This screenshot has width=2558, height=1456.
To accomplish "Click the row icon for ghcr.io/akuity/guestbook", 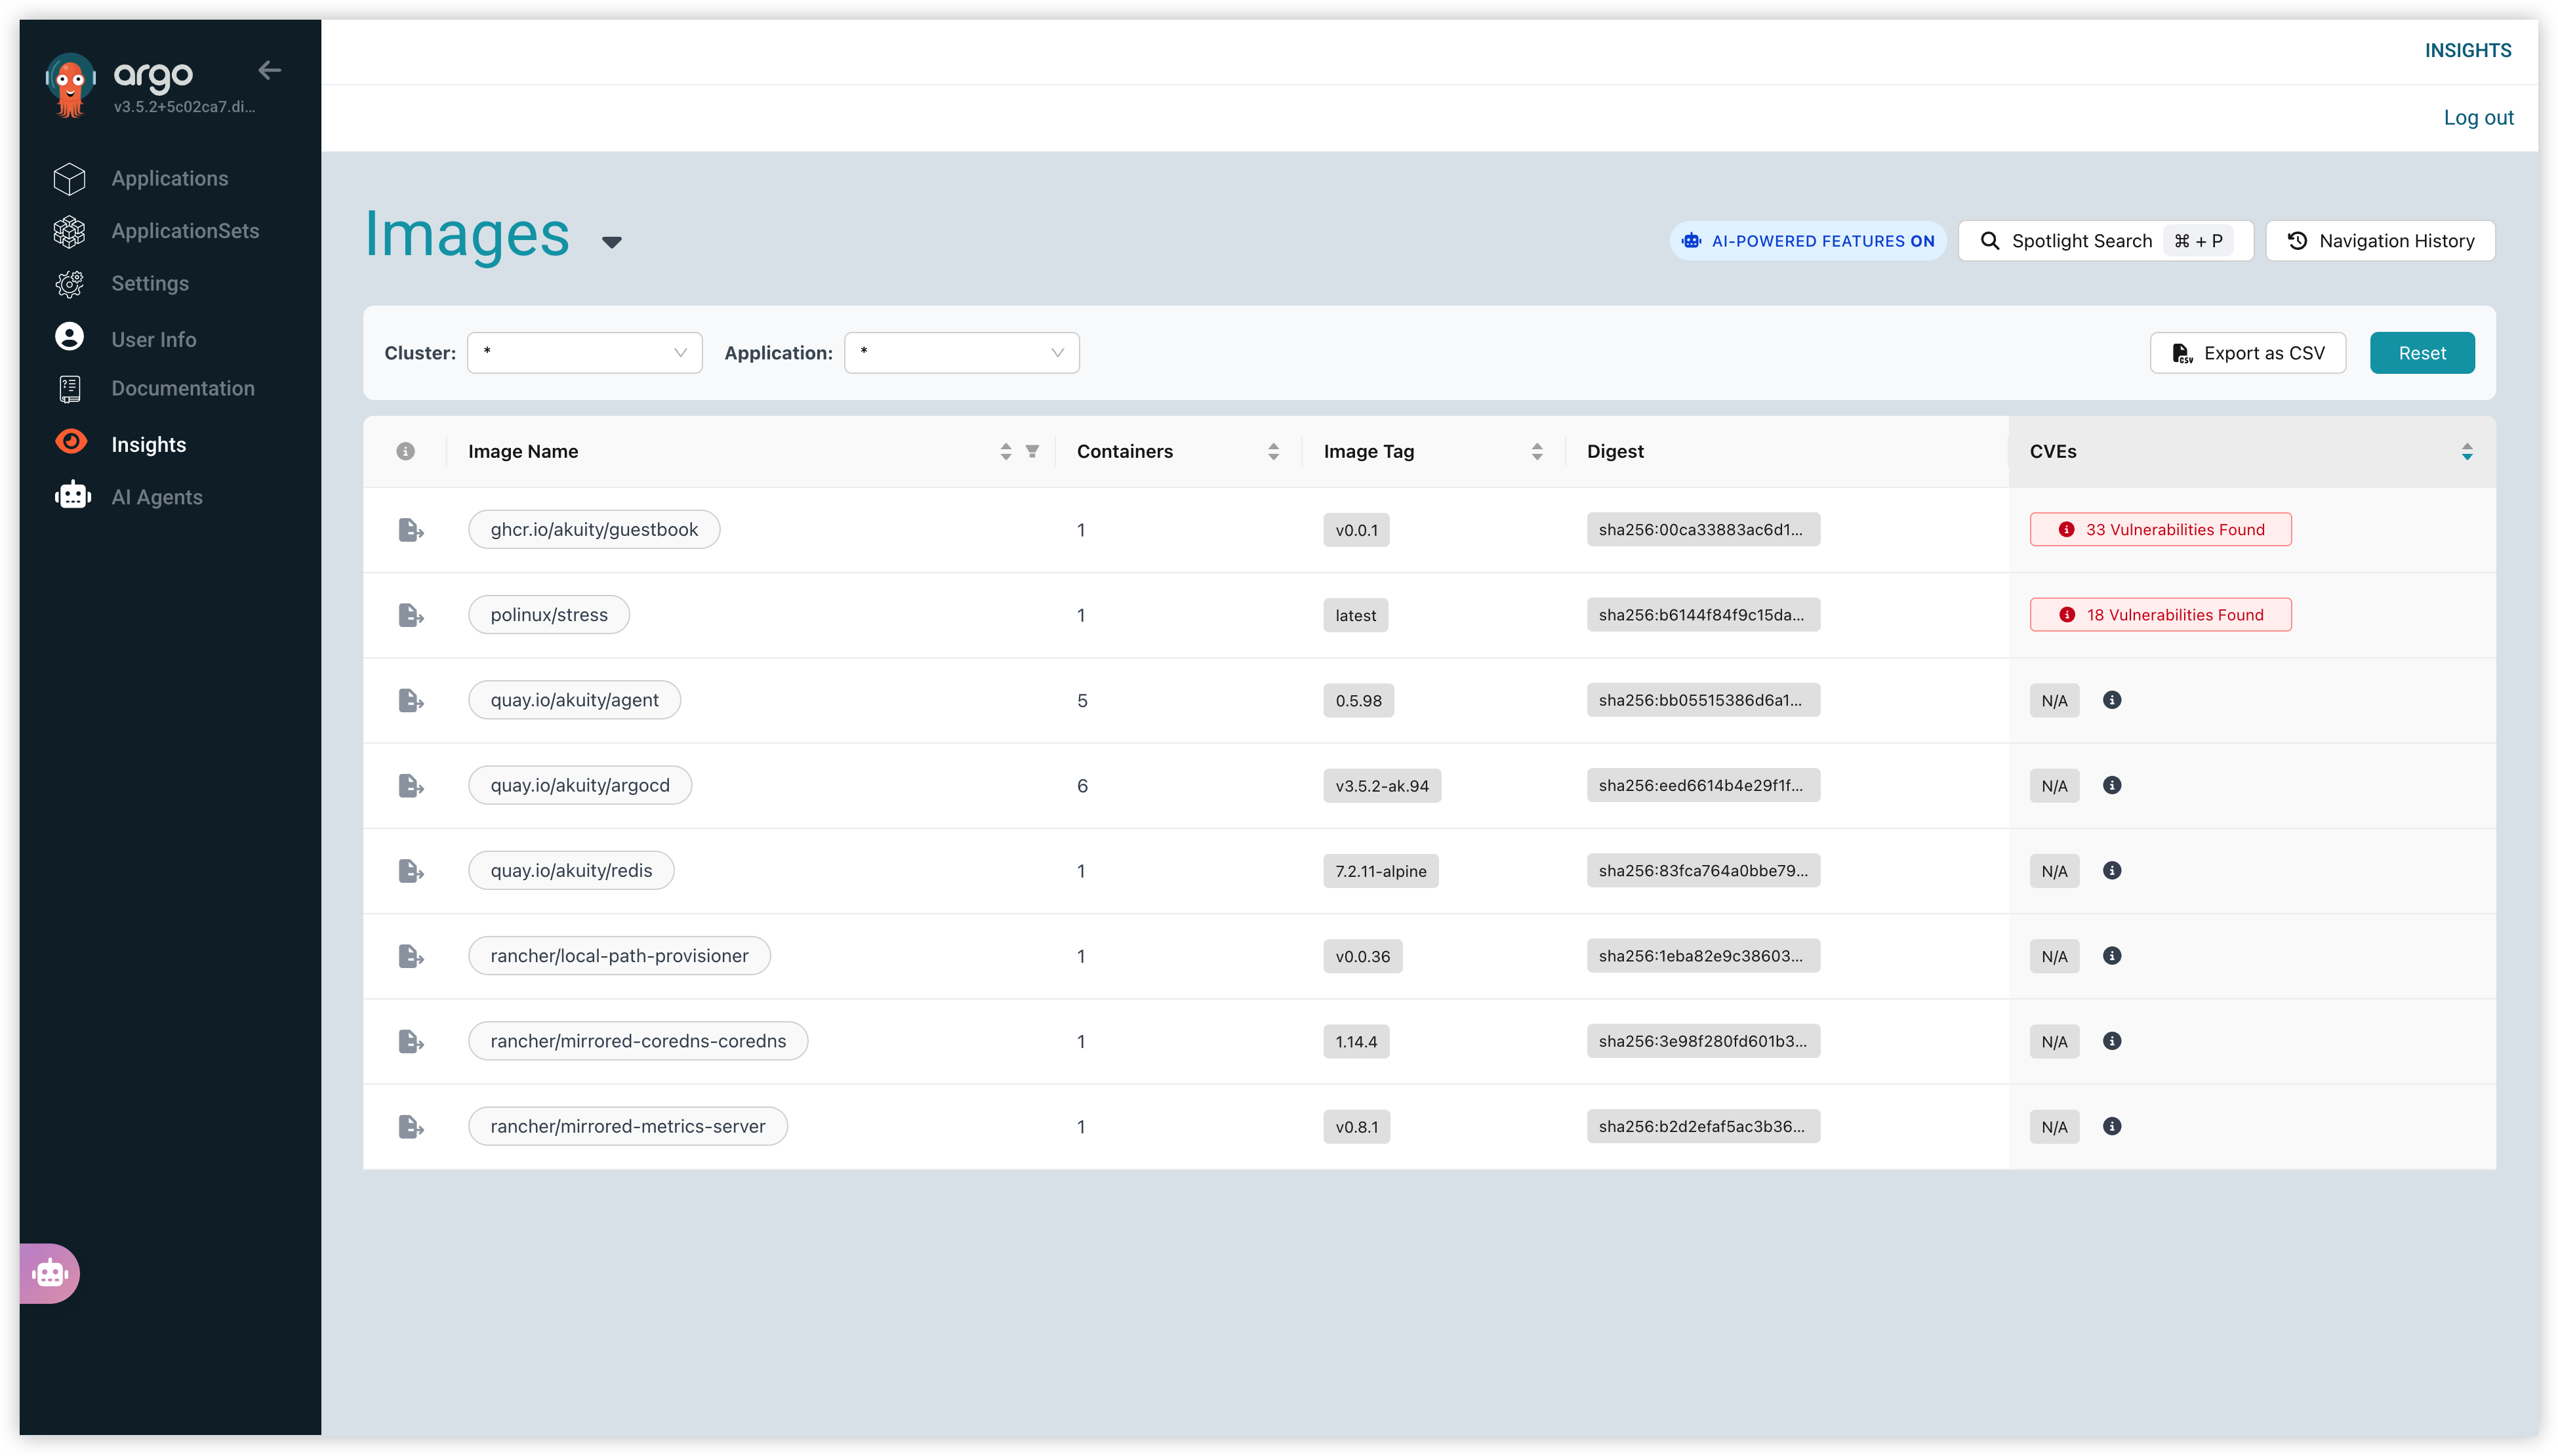I will point(410,530).
